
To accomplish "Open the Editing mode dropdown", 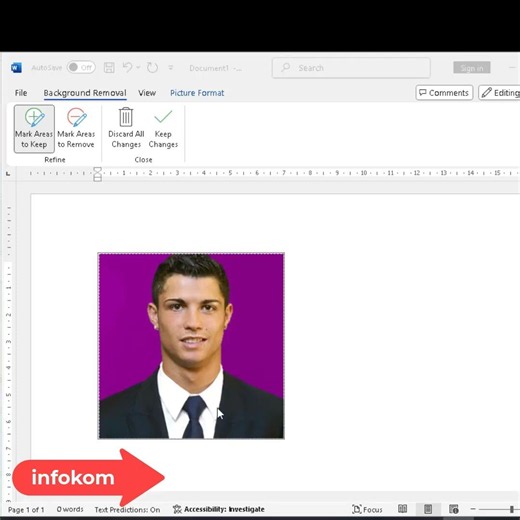I will (499, 93).
